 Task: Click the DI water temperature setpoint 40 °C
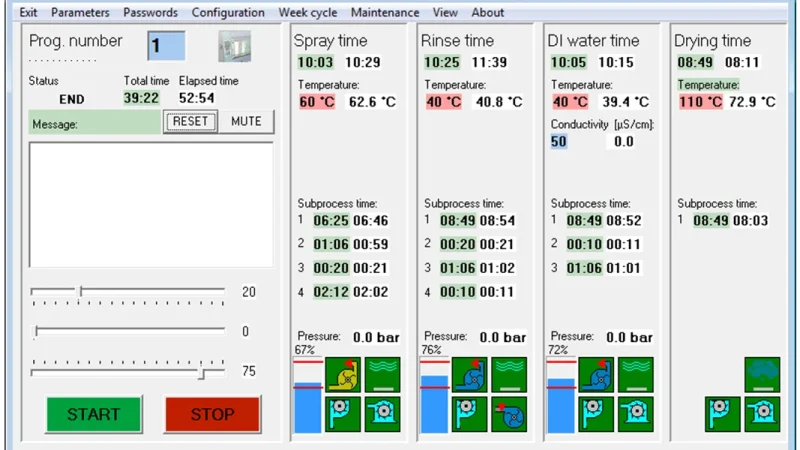tap(570, 102)
